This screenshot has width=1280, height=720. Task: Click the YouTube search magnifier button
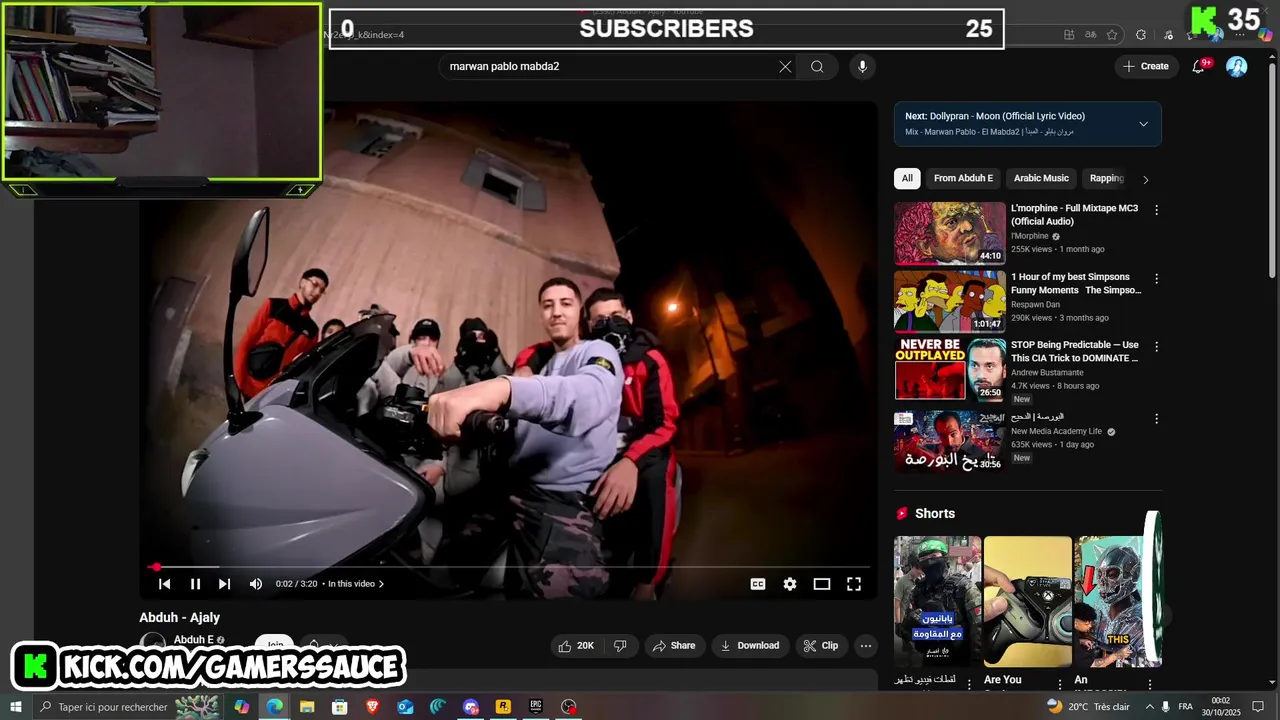(817, 67)
